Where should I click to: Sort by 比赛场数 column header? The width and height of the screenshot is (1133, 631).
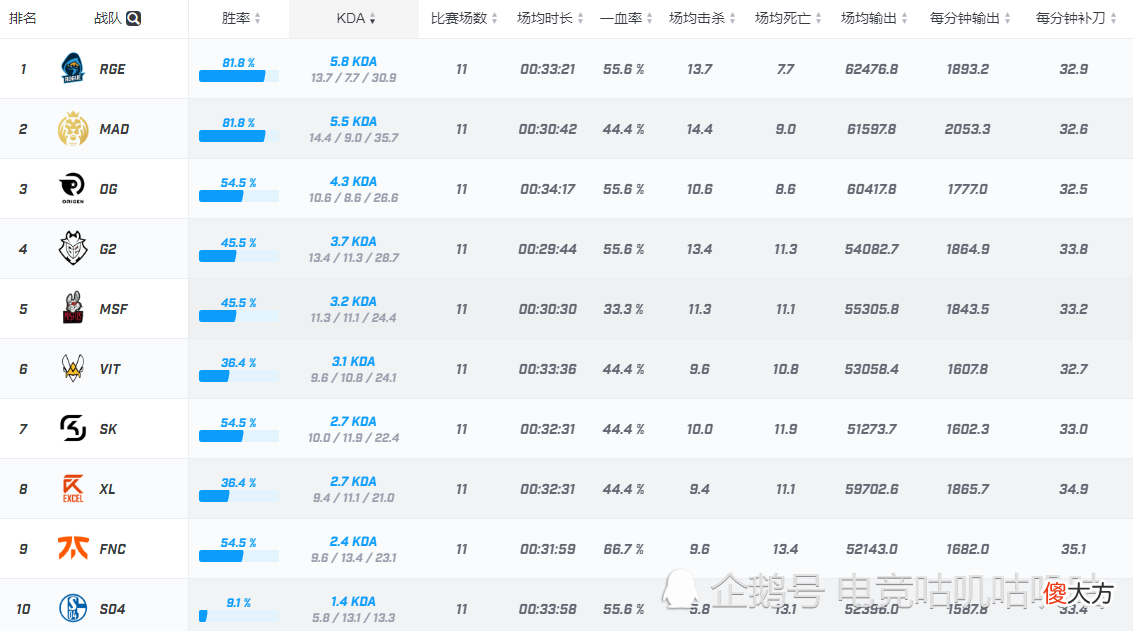[x=464, y=18]
